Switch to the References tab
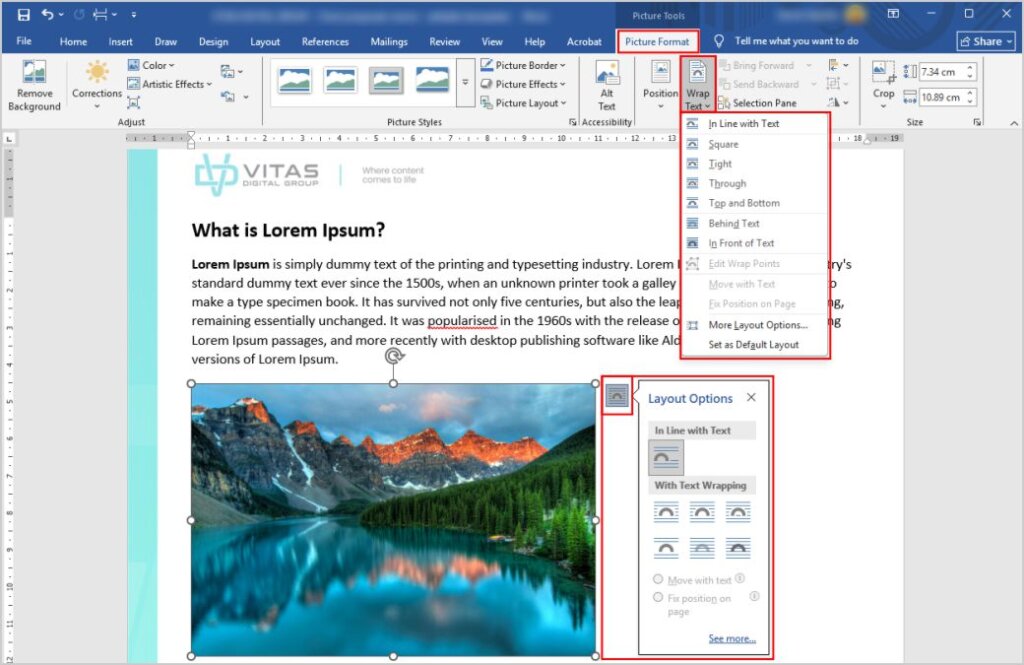 [325, 42]
